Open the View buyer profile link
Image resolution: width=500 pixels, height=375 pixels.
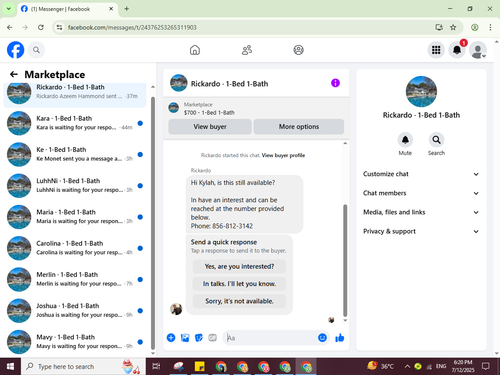(x=283, y=155)
